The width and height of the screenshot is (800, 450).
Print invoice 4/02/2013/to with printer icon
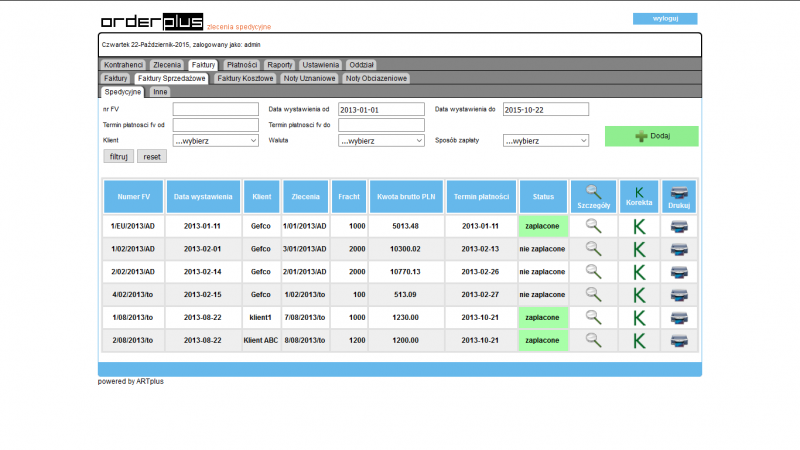[679, 295]
